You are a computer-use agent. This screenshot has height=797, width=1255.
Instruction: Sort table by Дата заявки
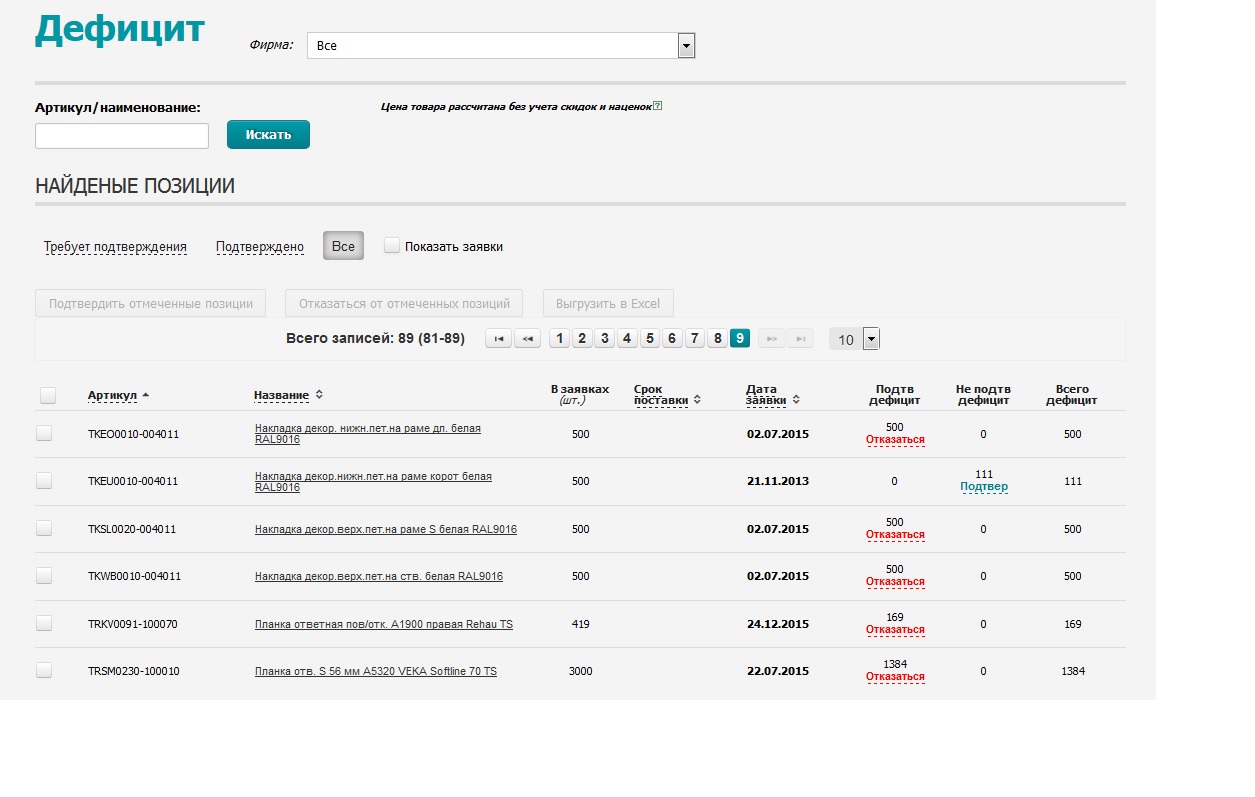pos(795,400)
